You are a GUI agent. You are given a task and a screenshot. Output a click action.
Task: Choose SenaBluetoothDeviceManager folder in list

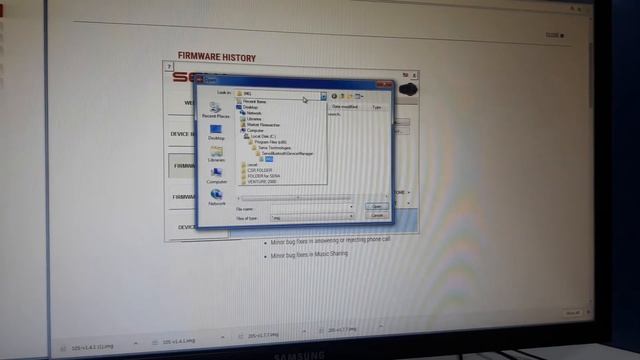point(284,153)
